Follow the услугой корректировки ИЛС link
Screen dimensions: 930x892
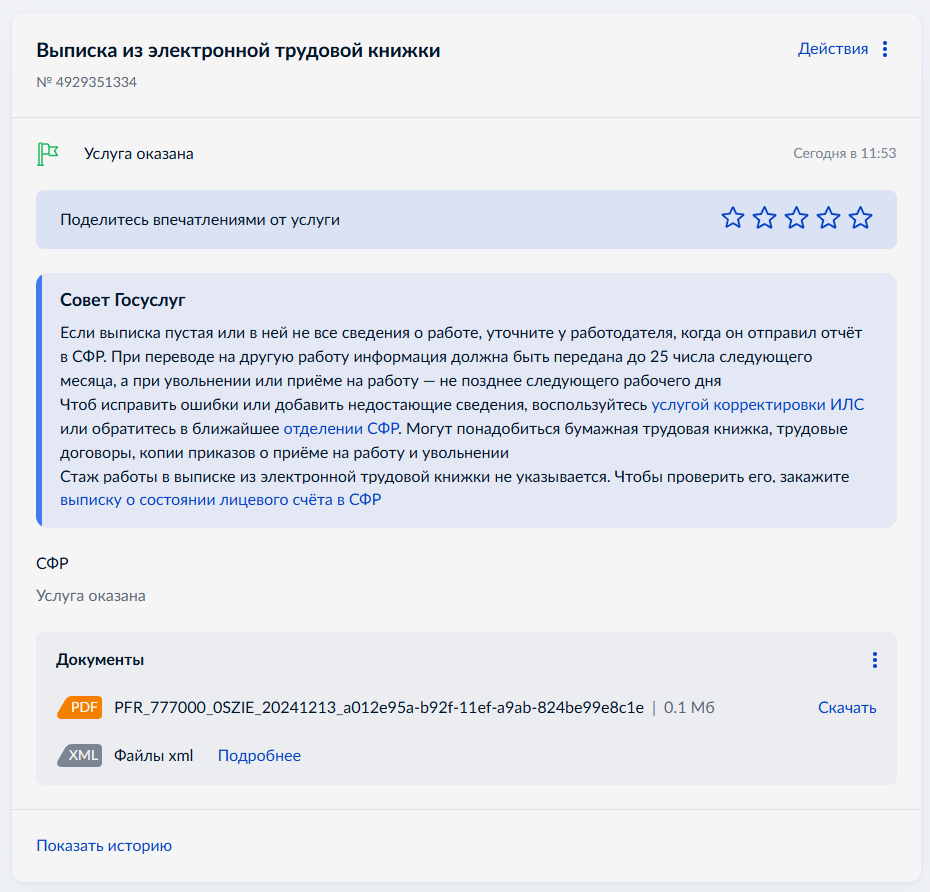point(757,404)
